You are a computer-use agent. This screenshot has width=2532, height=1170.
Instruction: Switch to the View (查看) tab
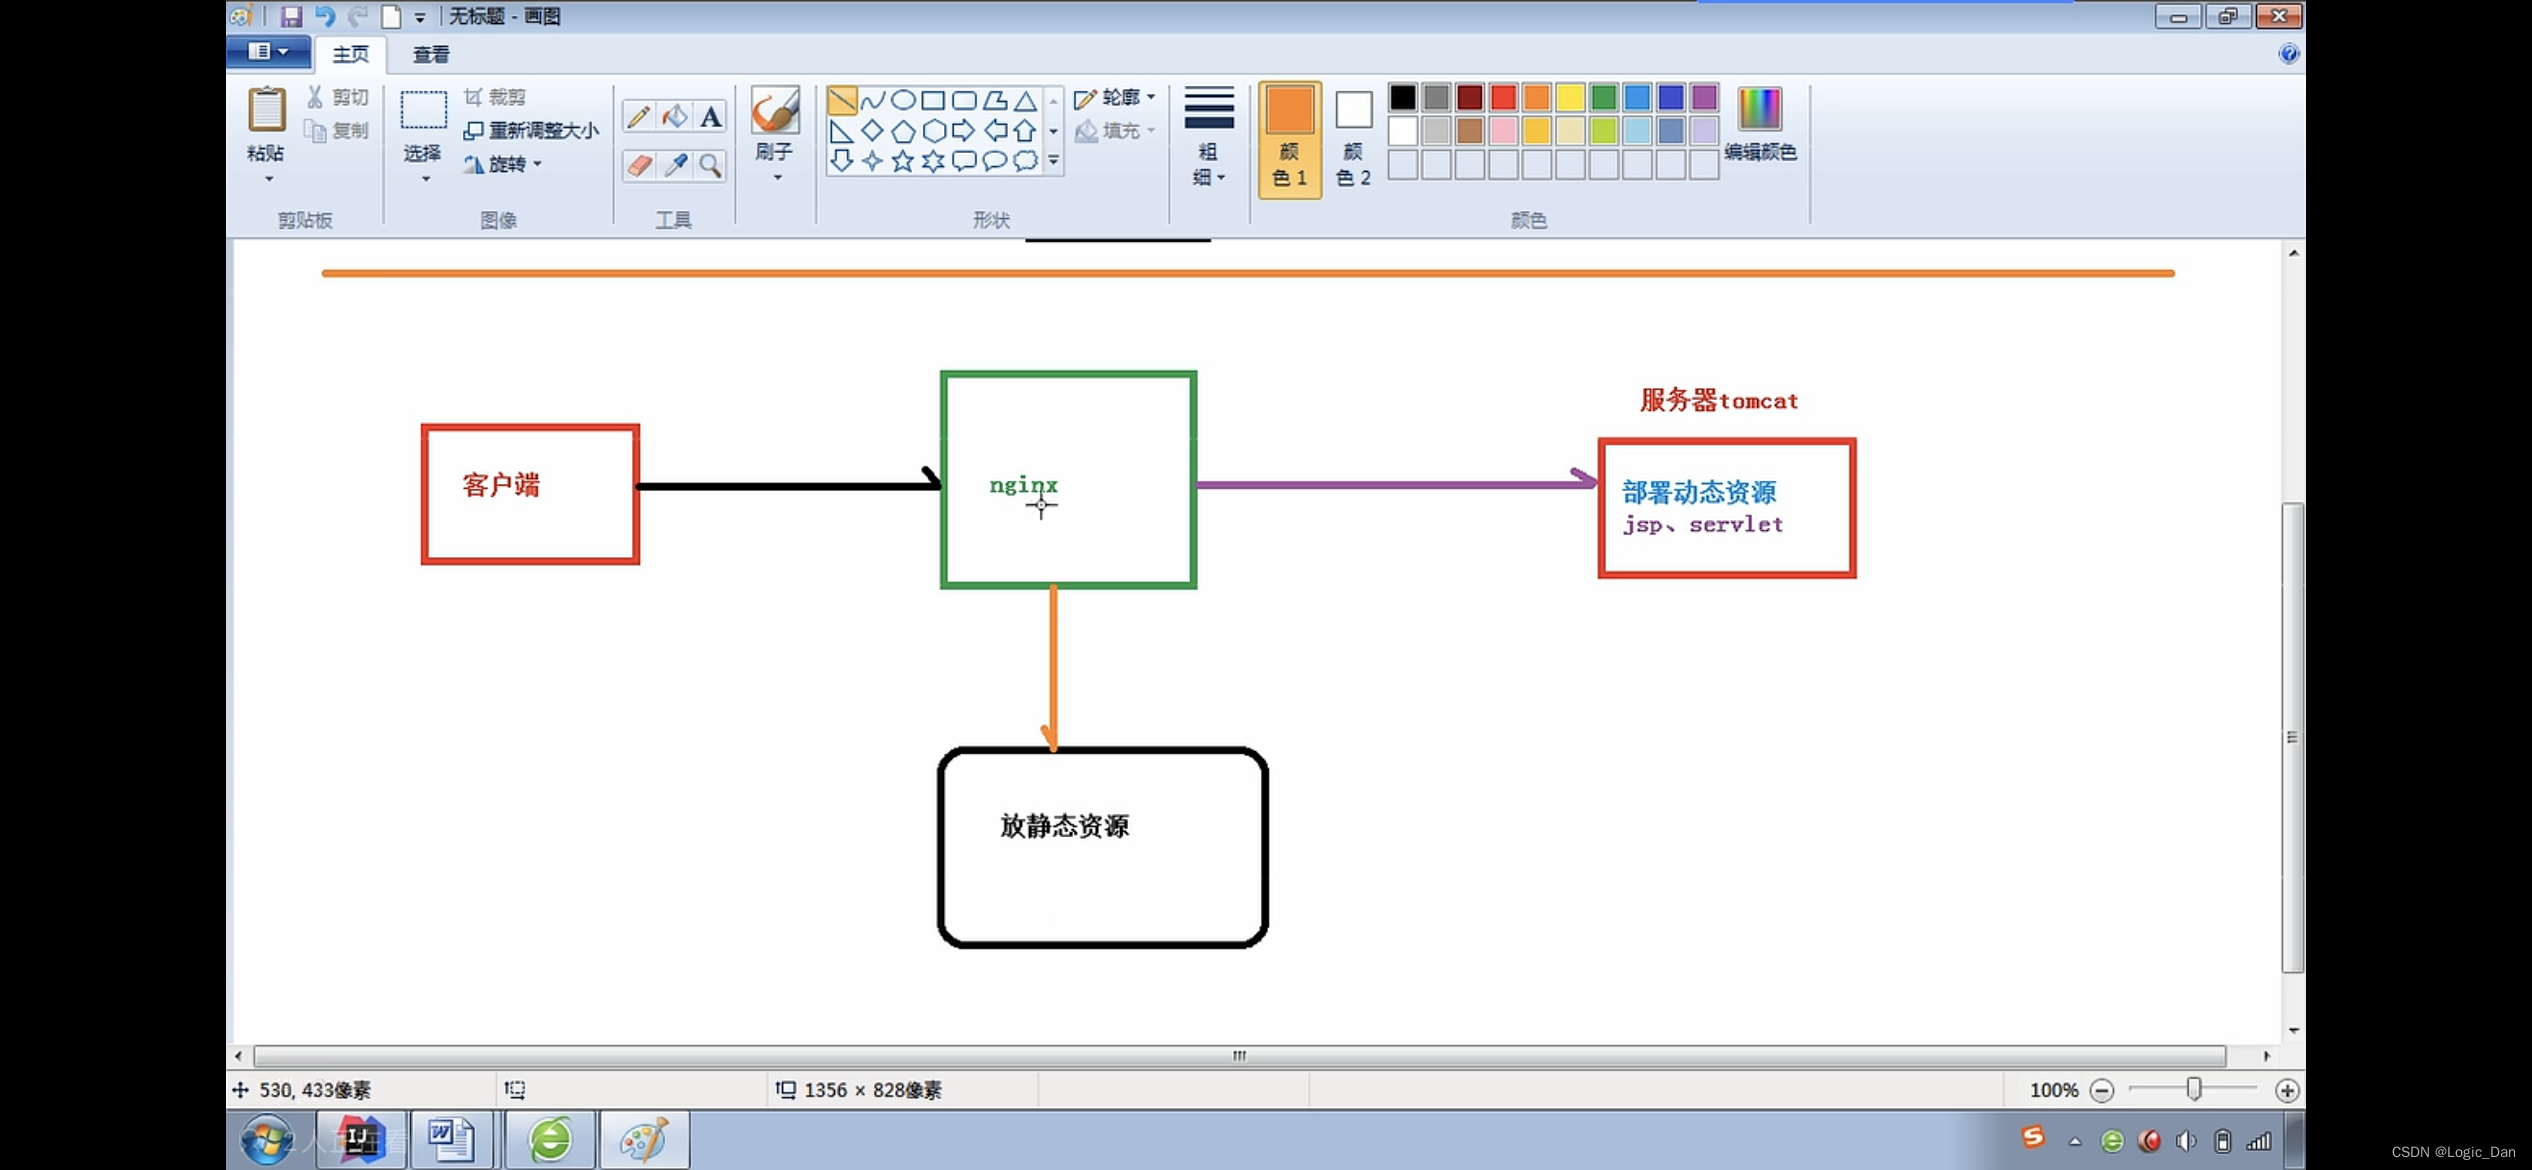point(431,54)
